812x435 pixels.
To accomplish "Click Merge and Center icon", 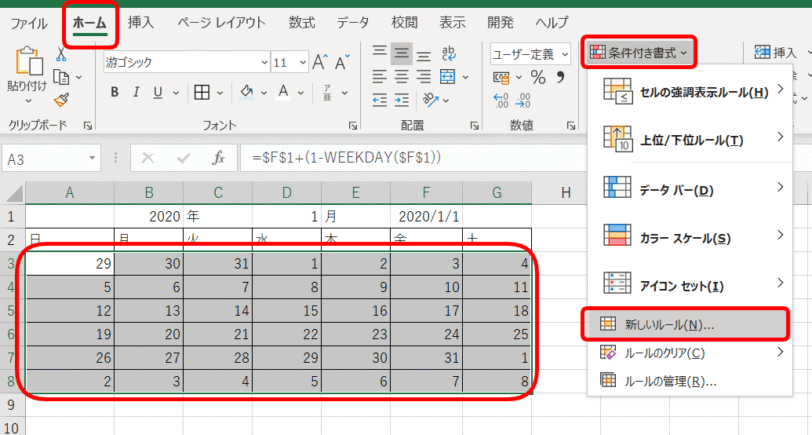I will click(x=447, y=77).
